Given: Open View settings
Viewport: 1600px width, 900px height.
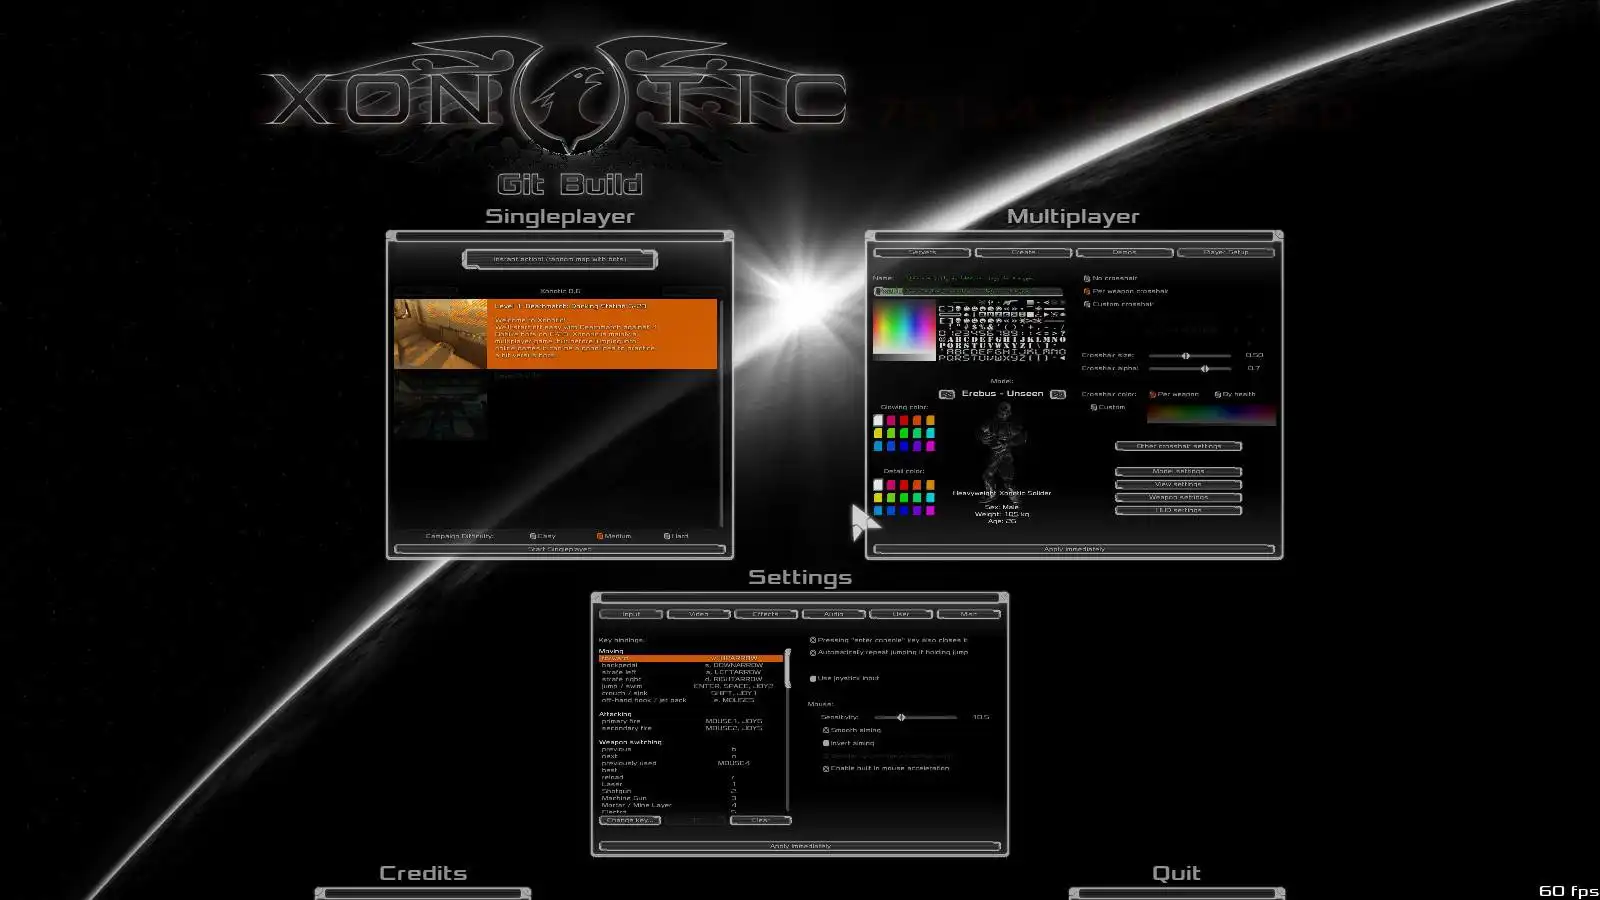Looking at the screenshot, I should tap(1179, 484).
